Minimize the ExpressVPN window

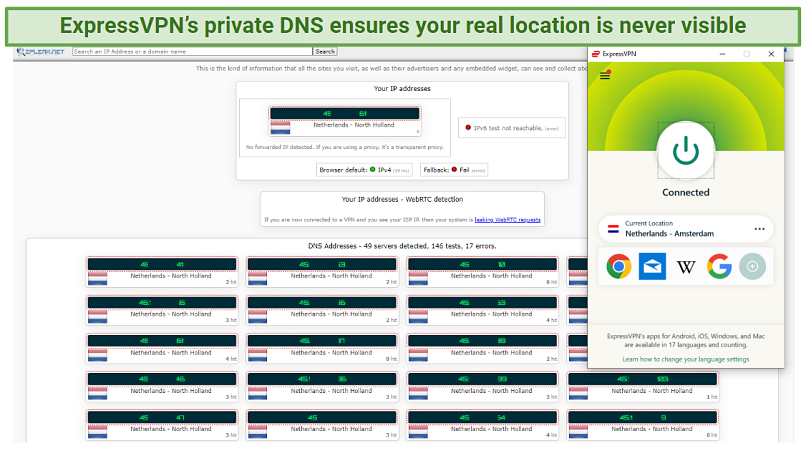point(722,53)
